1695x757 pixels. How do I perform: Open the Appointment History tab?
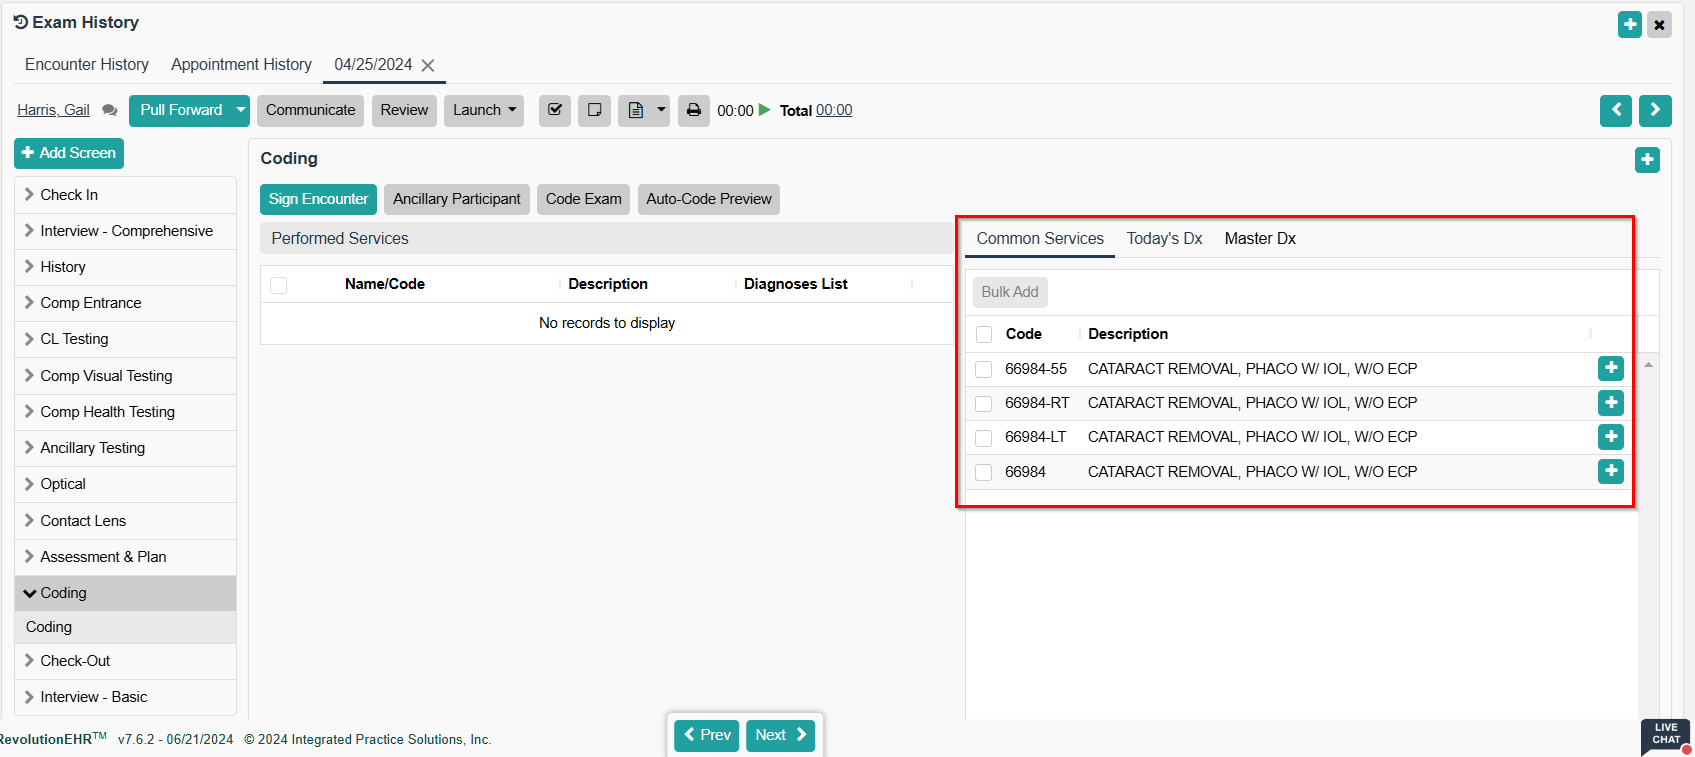click(241, 65)
